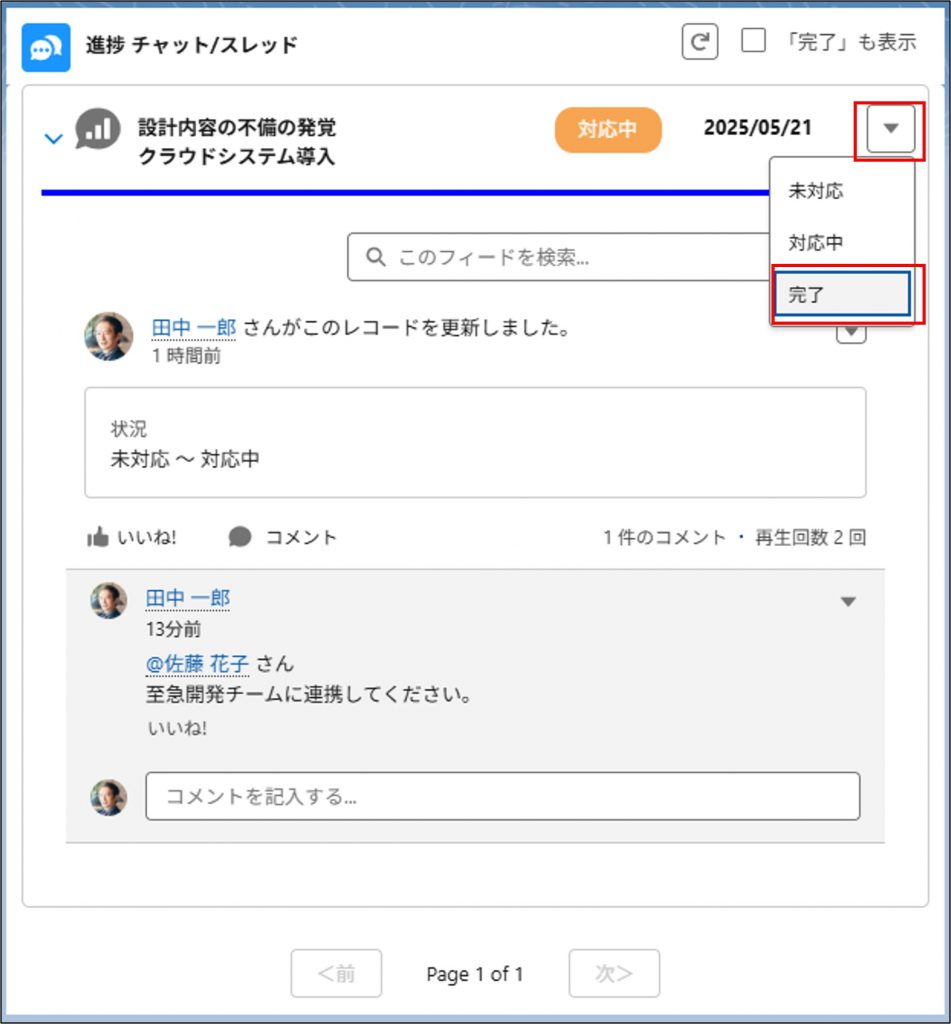This screenshot has width=951, height=1024.
Task: Choose 完了 in the status menu
Action: click(841, 296)
